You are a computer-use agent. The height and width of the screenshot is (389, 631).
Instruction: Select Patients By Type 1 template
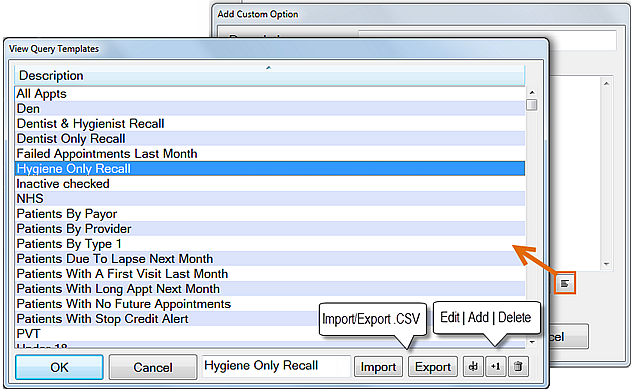[270, 244]
